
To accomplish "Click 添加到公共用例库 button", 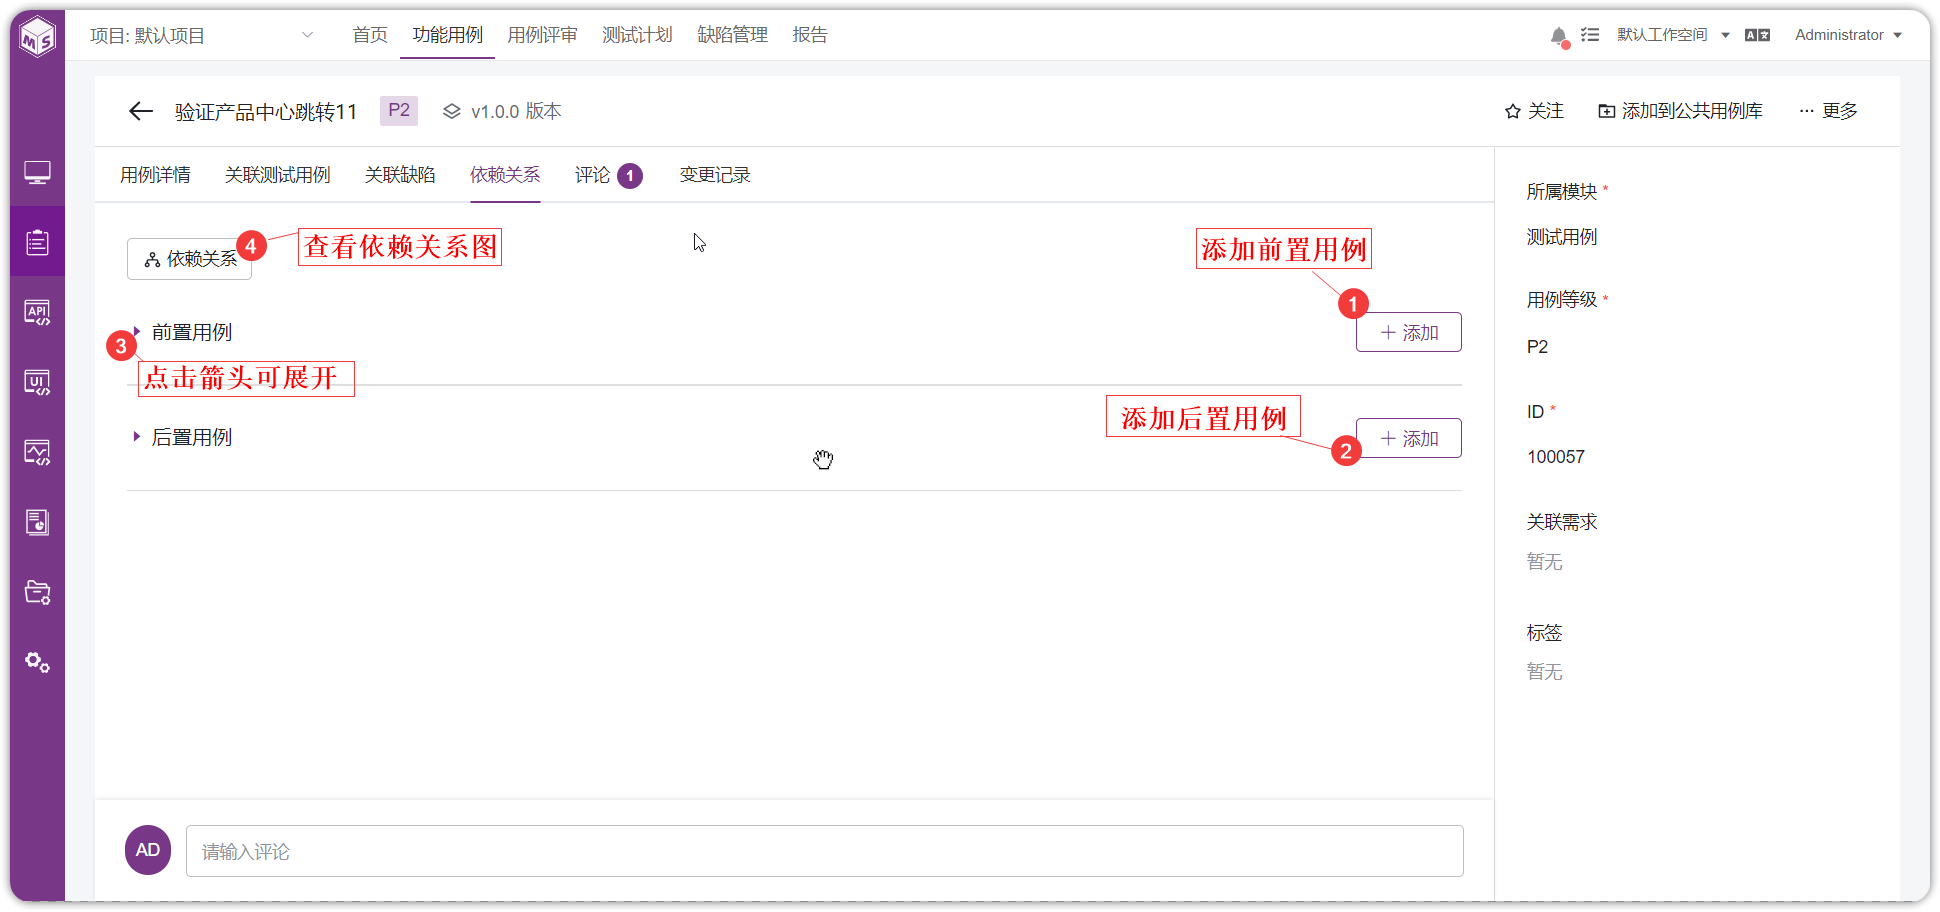I will click(x=1680, y=111).
